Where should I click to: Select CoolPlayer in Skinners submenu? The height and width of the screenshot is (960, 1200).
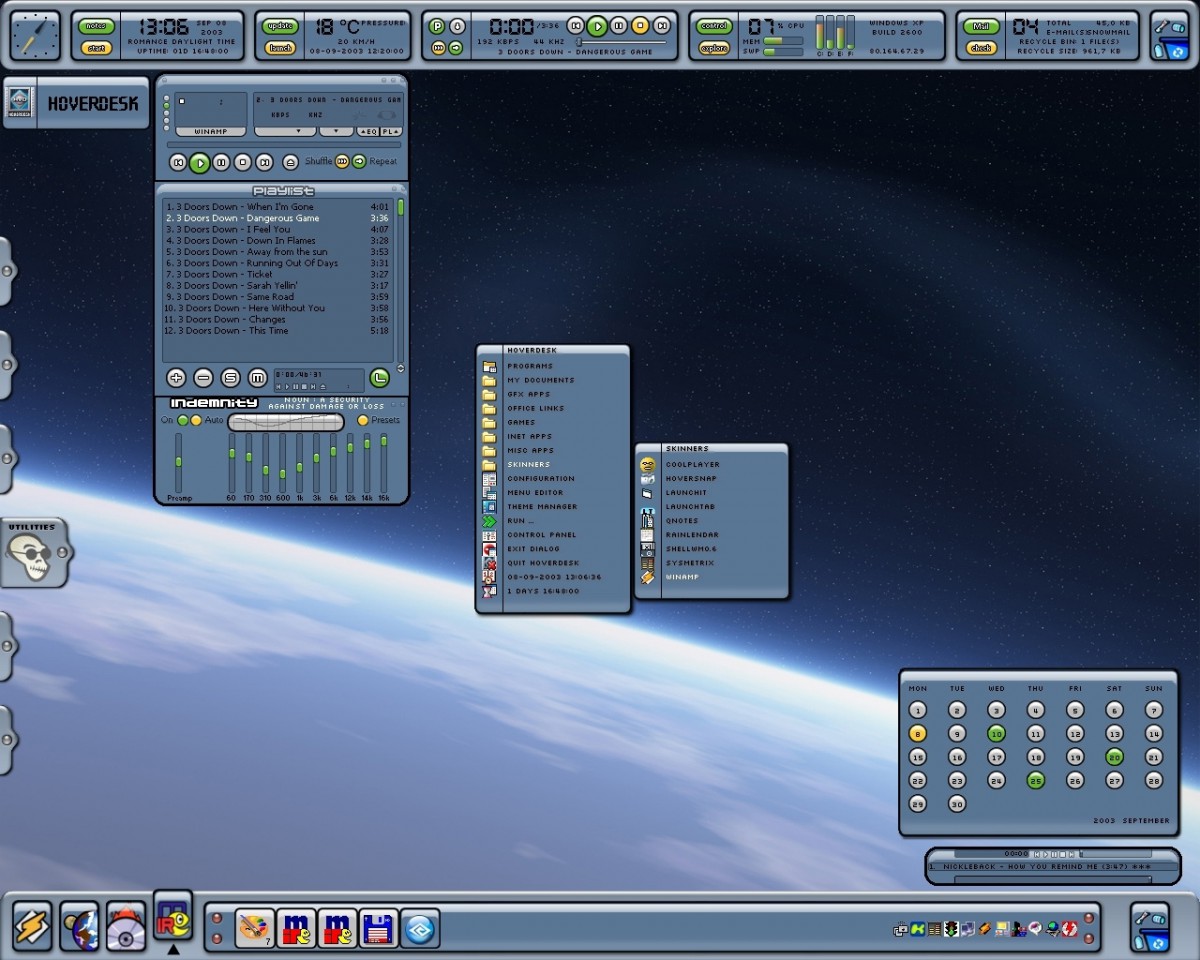(712, 464)
